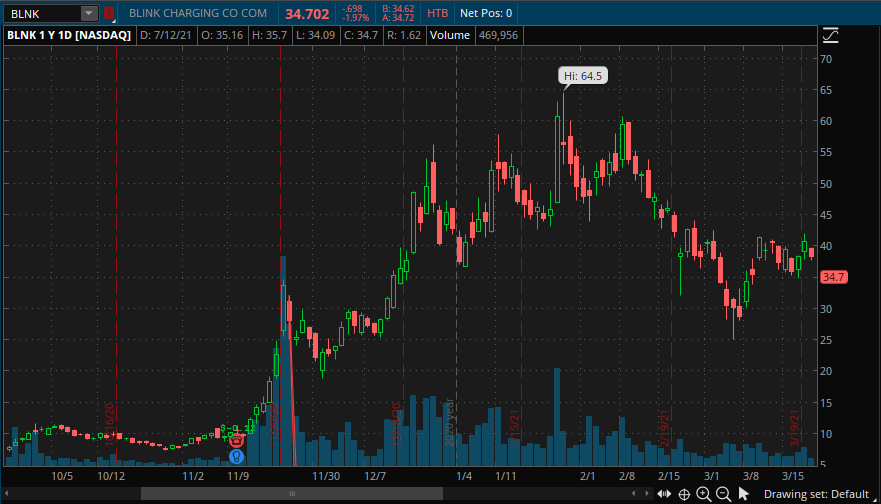Click the 3/15 date on the time axis
The image size is (881, 504).
point(793,476)
